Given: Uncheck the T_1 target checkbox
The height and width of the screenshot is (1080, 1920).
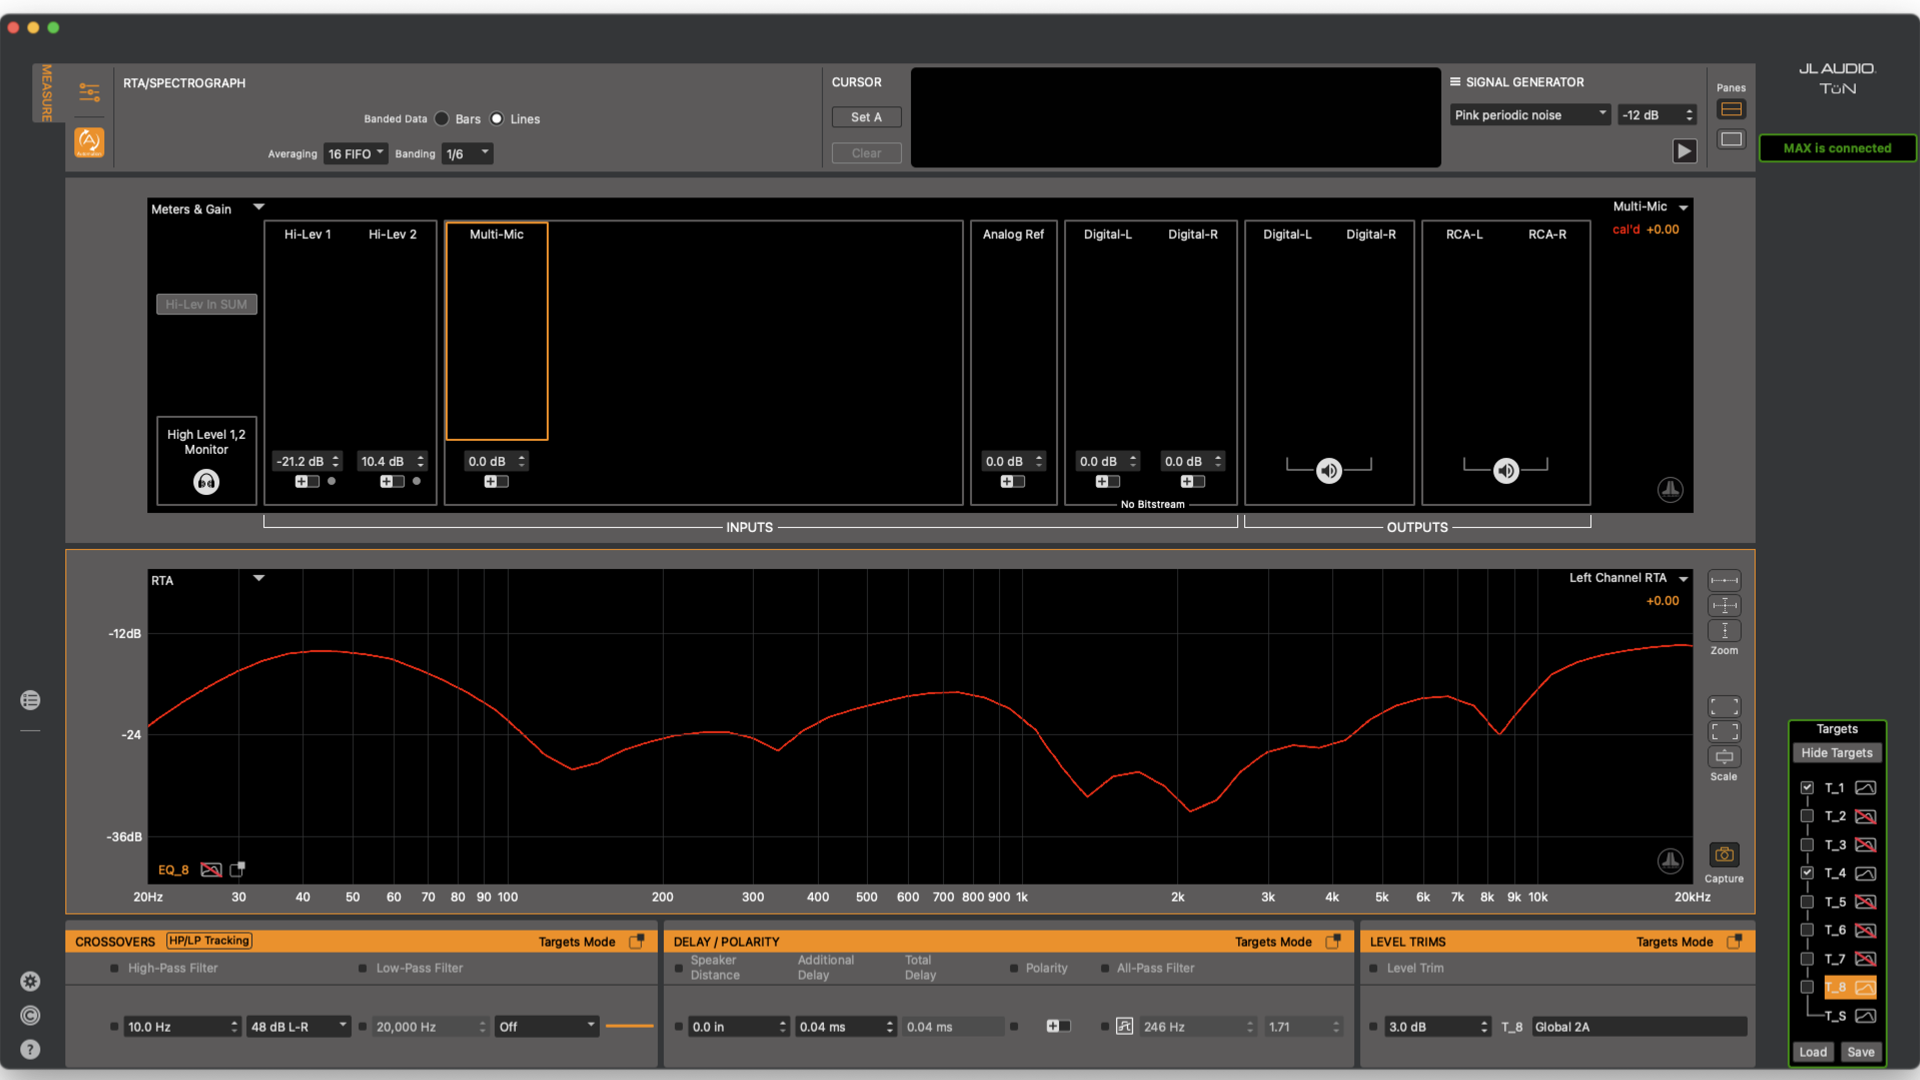Looking at the screenshot, I should coord(1807,788).
